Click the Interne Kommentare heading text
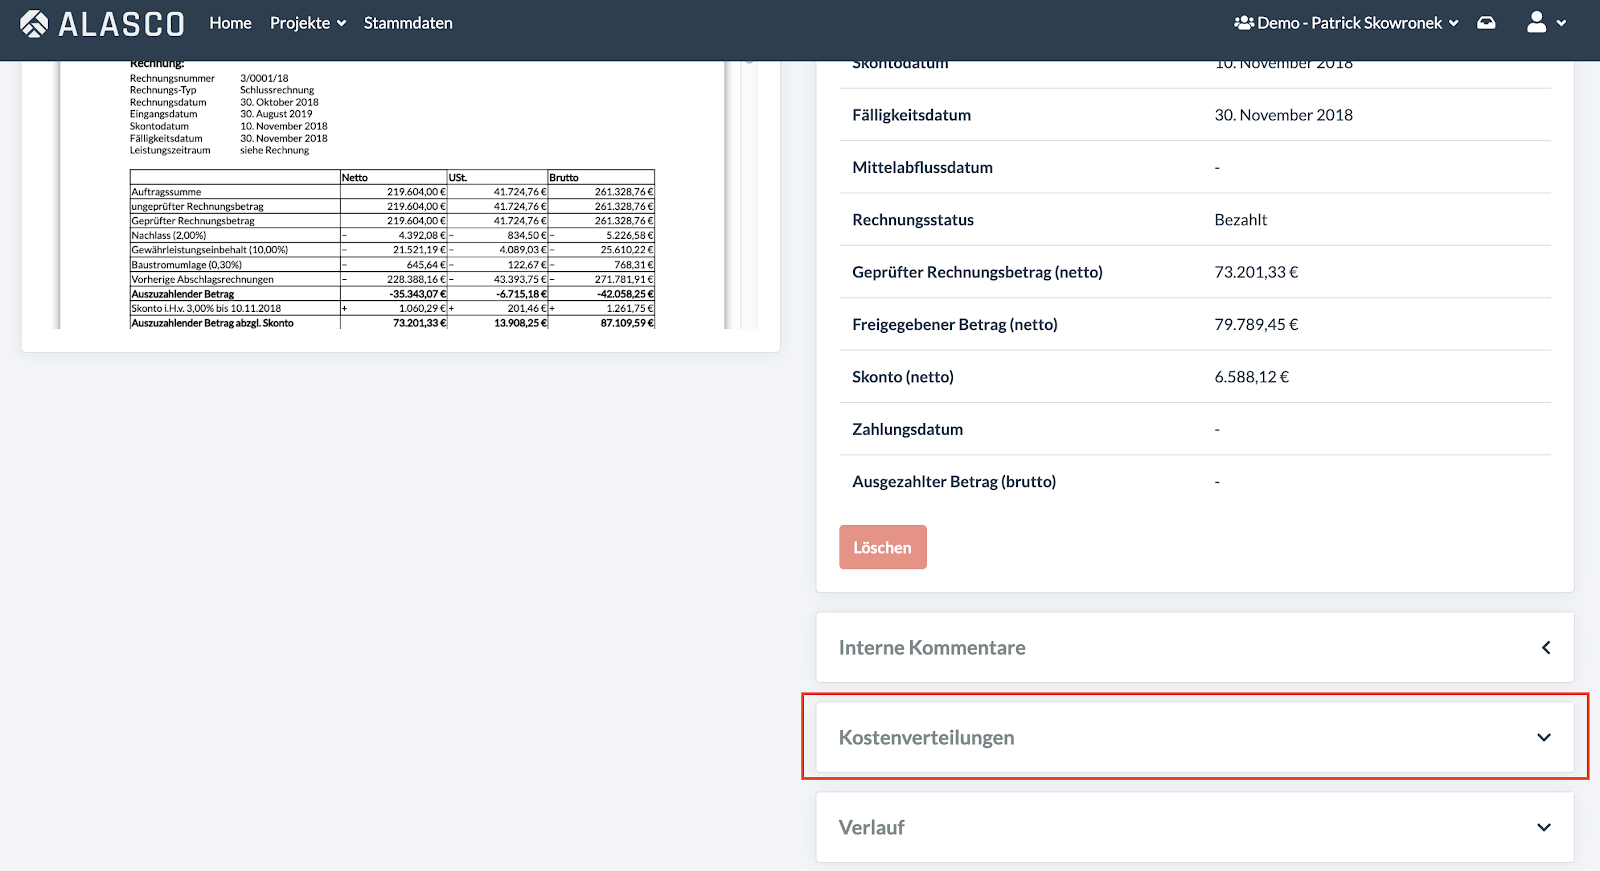Screen dimensions: 1600x871 point(932,648)
